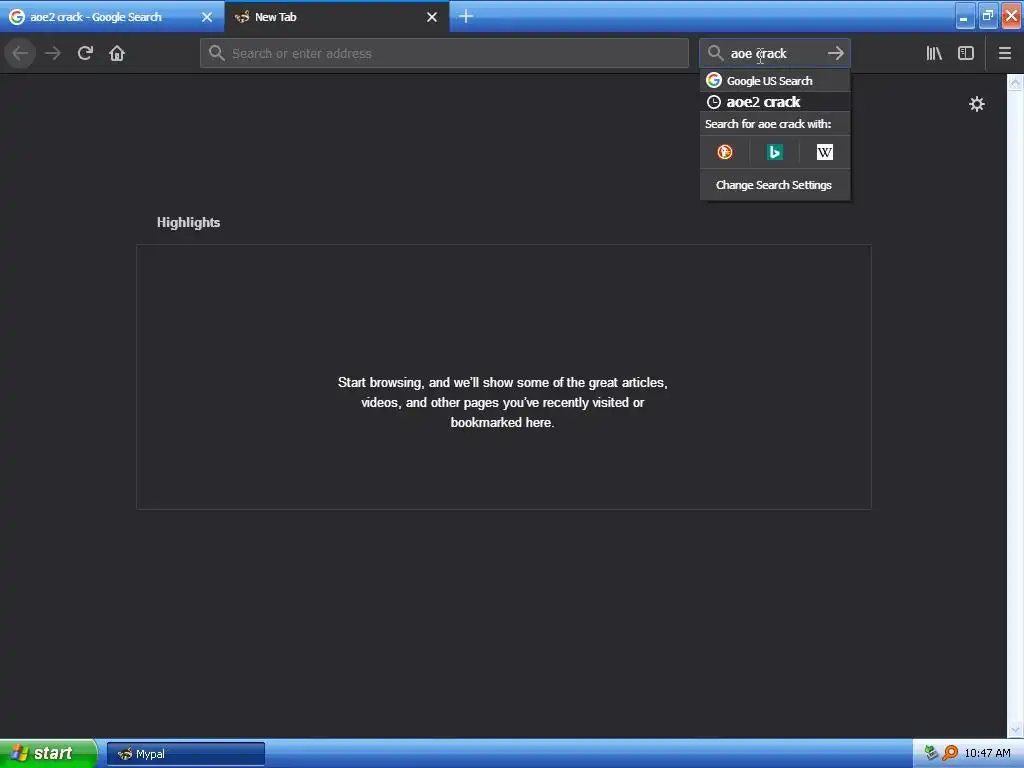Viewport: 1024px width, 768px height.
Task: Search with Wikipedia icon
Action: click(824, 152)
